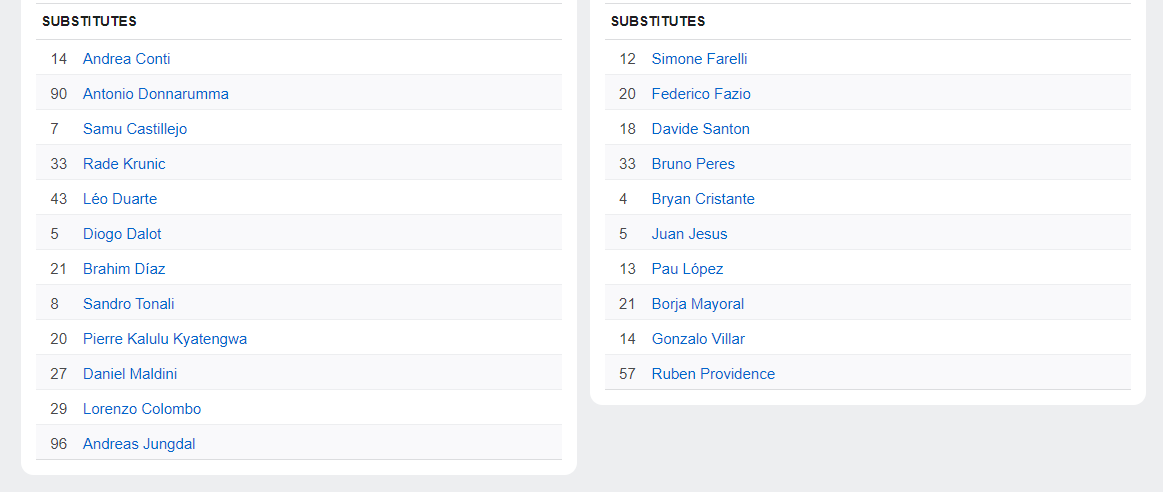Click Bryan Cristante link
1163x492 pixels.
[703, 199]
